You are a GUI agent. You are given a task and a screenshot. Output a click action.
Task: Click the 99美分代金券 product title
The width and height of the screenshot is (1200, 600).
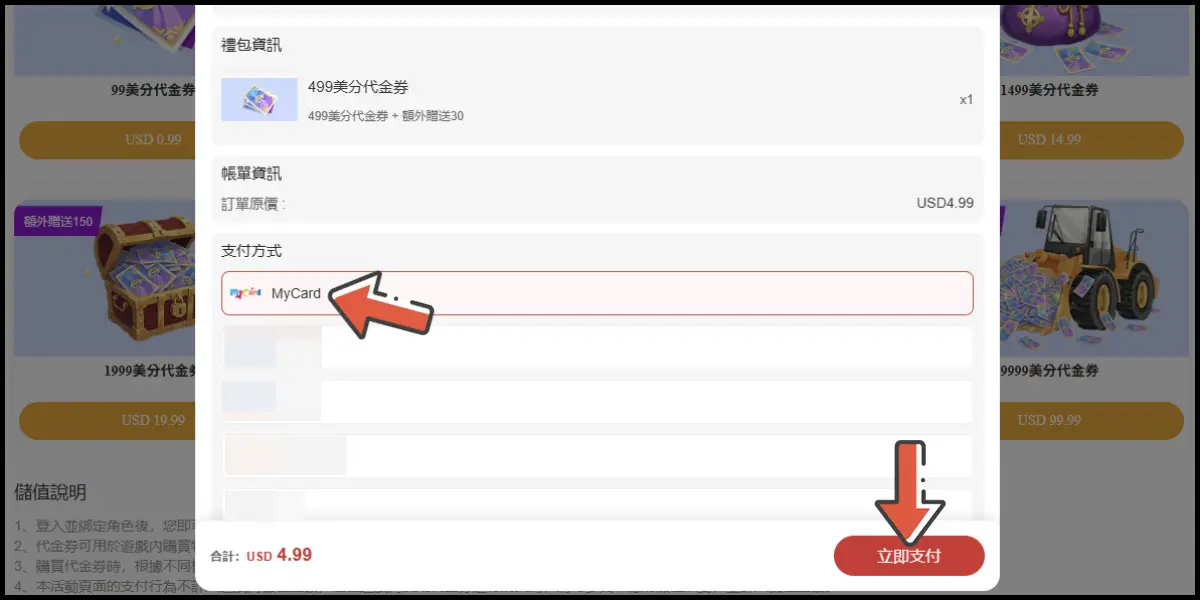point(153,90)
